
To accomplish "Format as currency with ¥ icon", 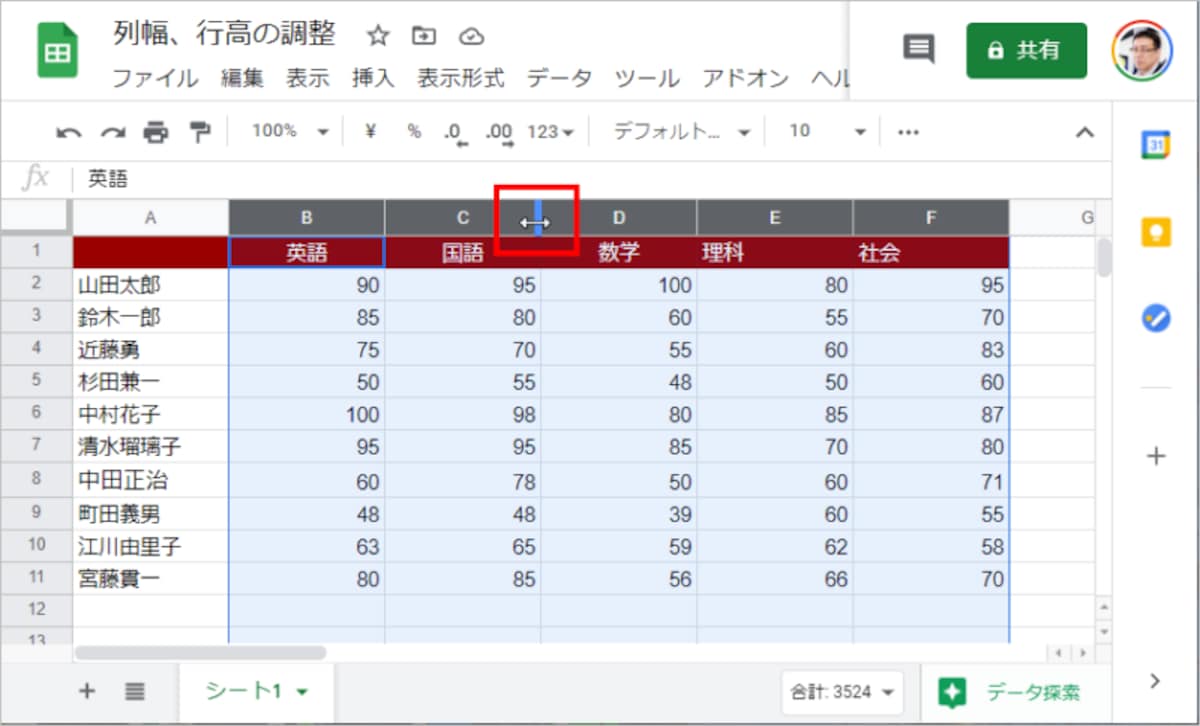I will point(370,131).
